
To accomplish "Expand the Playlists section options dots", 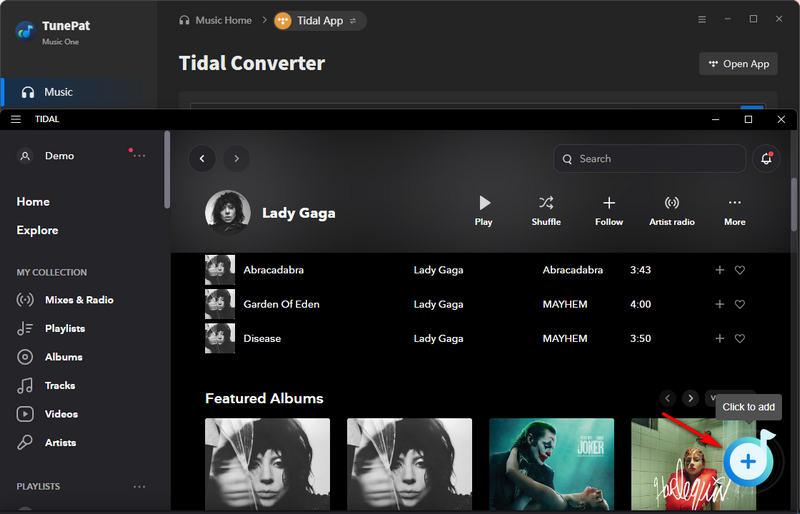I will click(x=140, y=487).
